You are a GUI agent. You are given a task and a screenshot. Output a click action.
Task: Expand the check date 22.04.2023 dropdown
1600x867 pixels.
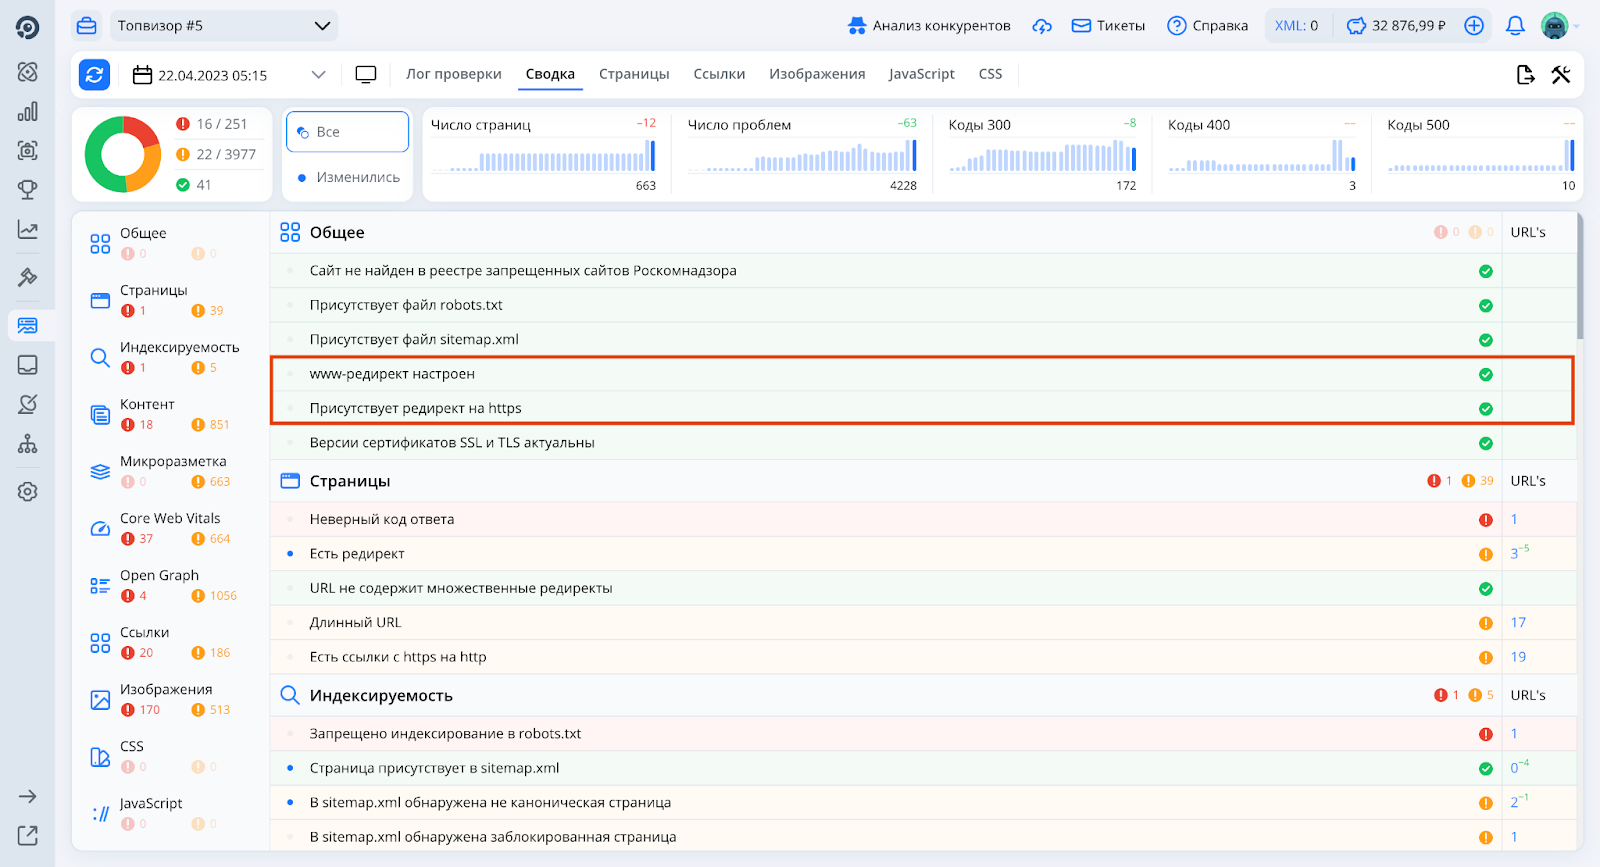coord(318,75)
